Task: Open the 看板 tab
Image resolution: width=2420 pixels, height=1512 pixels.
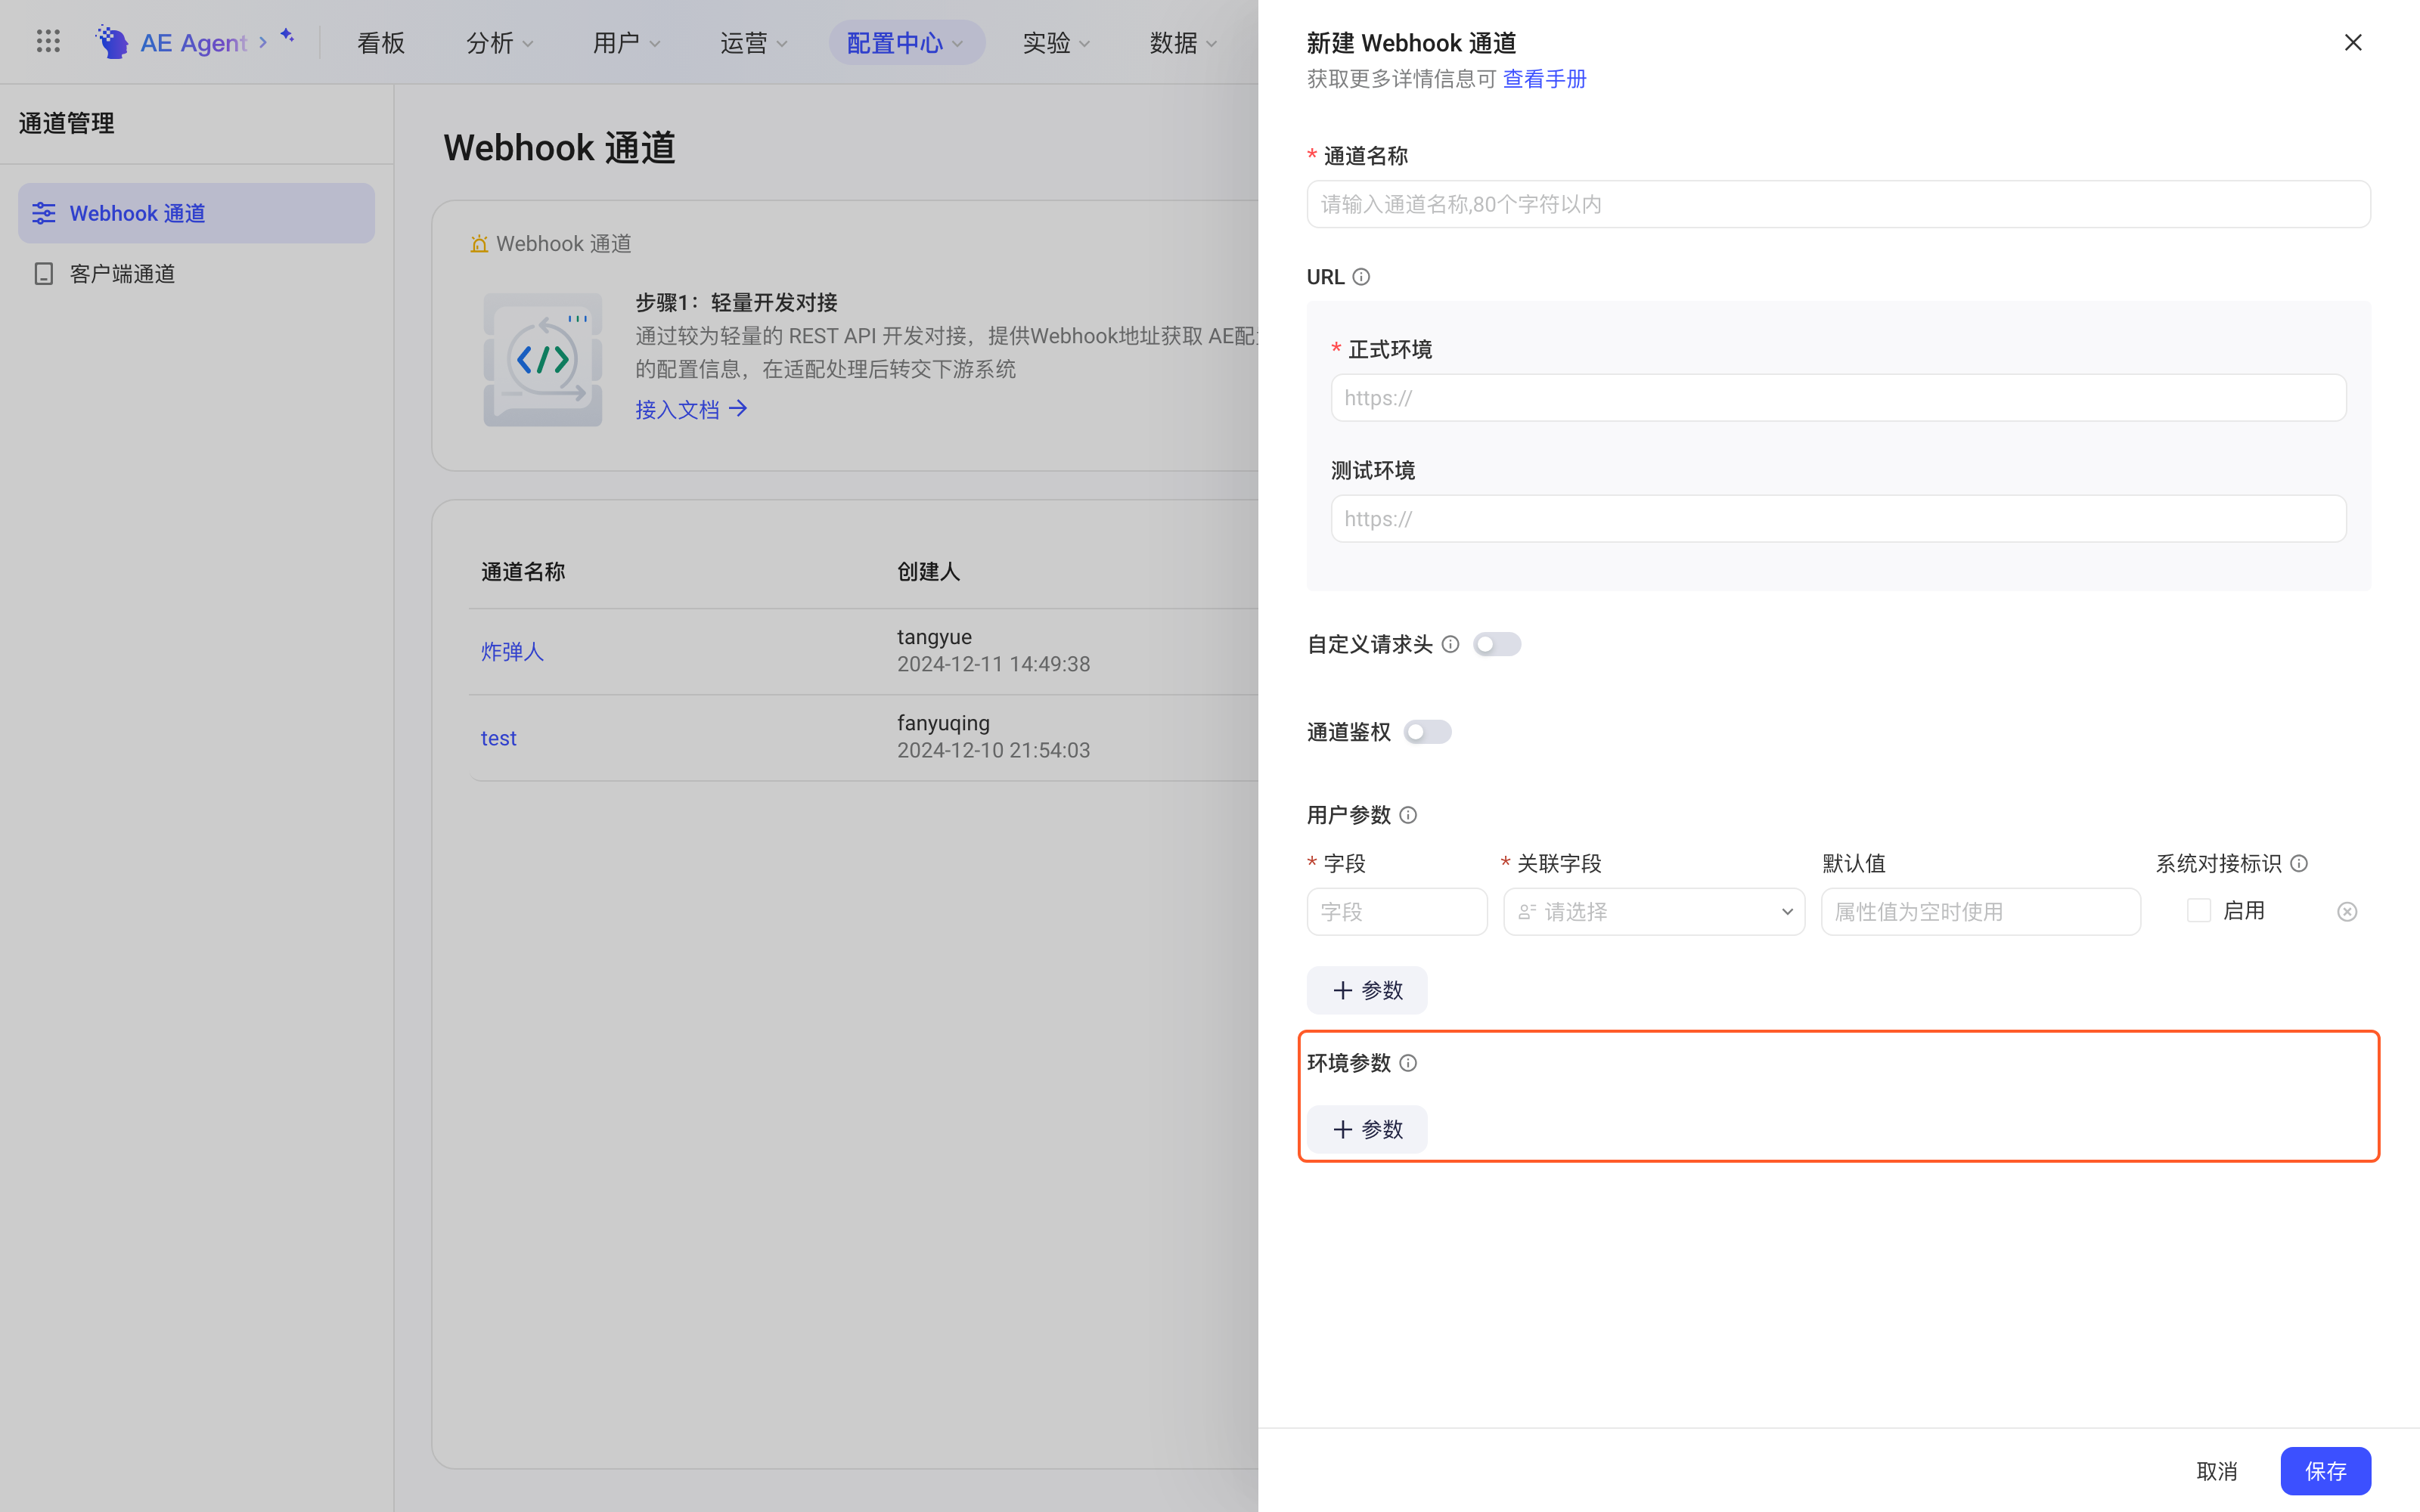Action: (381, 43)
